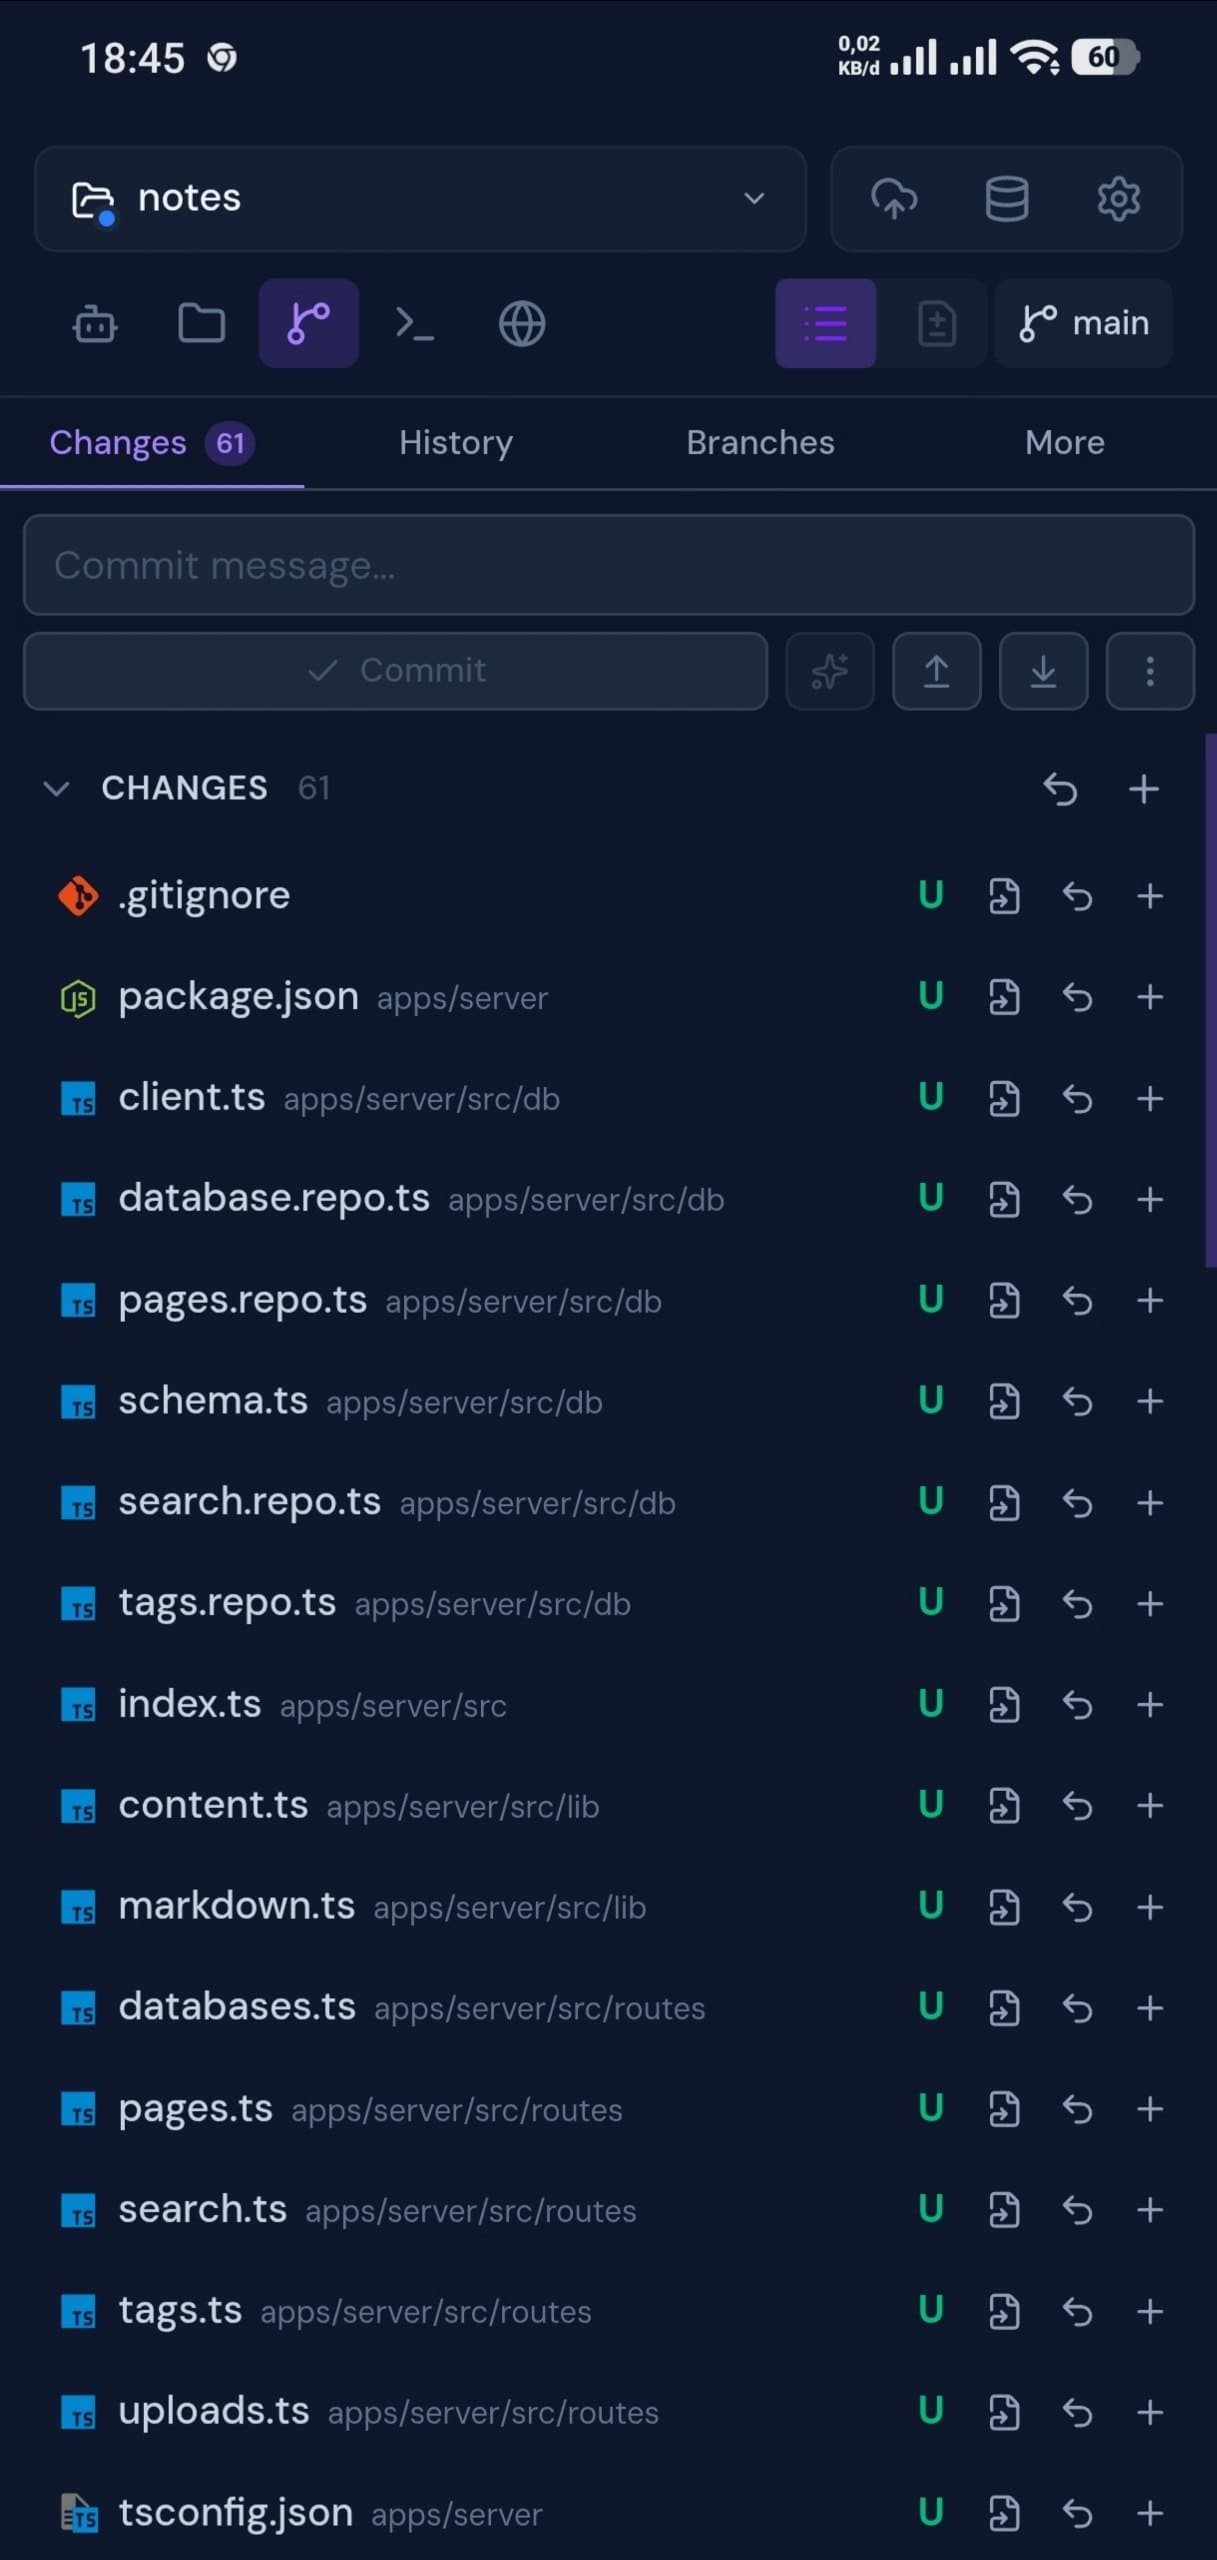Open the .gitignore file via its open-file icon
The width and height of the screenshot is (1217, 2560).
tap(1004, 896)
